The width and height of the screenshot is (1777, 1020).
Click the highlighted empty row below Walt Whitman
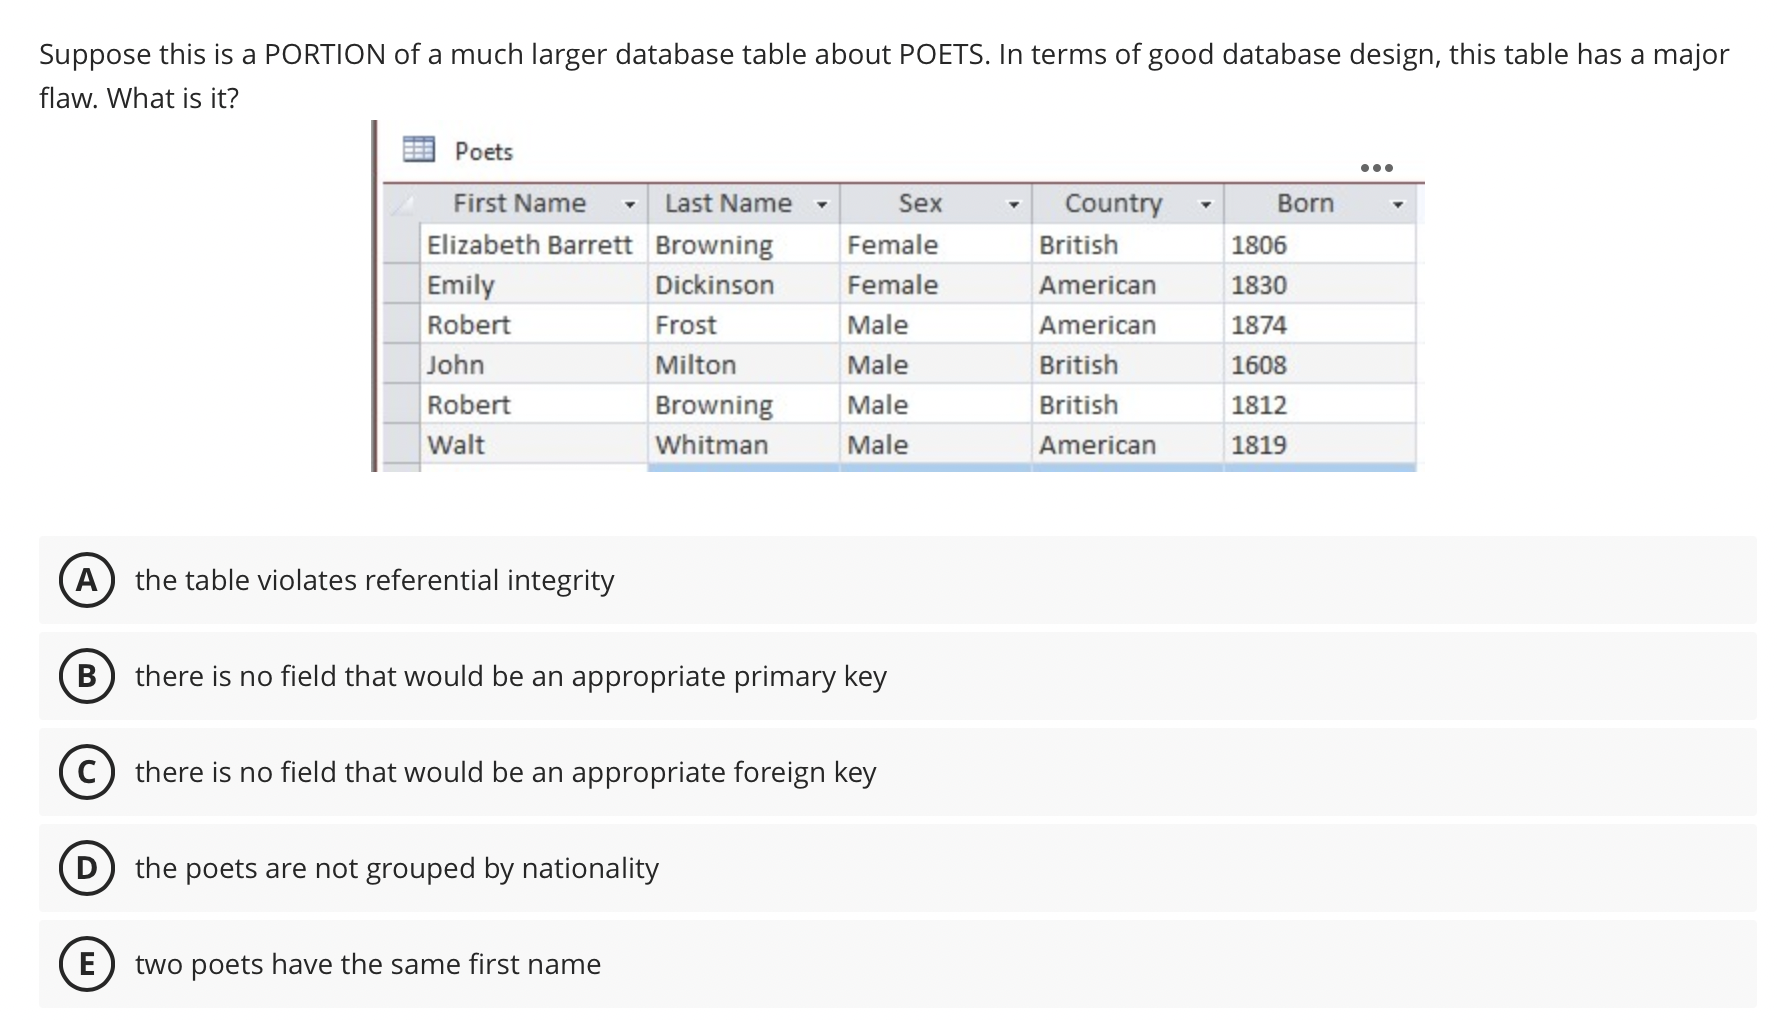(900, 468)
